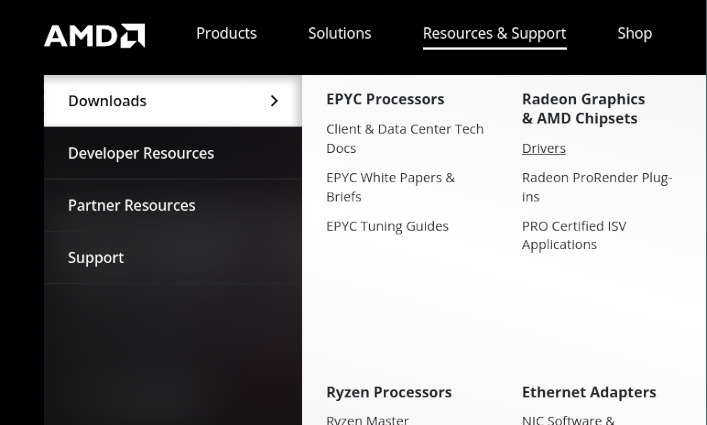707x425 pixels.
Task: Select Resources & Support in navigation
Action: coord(495,34)
